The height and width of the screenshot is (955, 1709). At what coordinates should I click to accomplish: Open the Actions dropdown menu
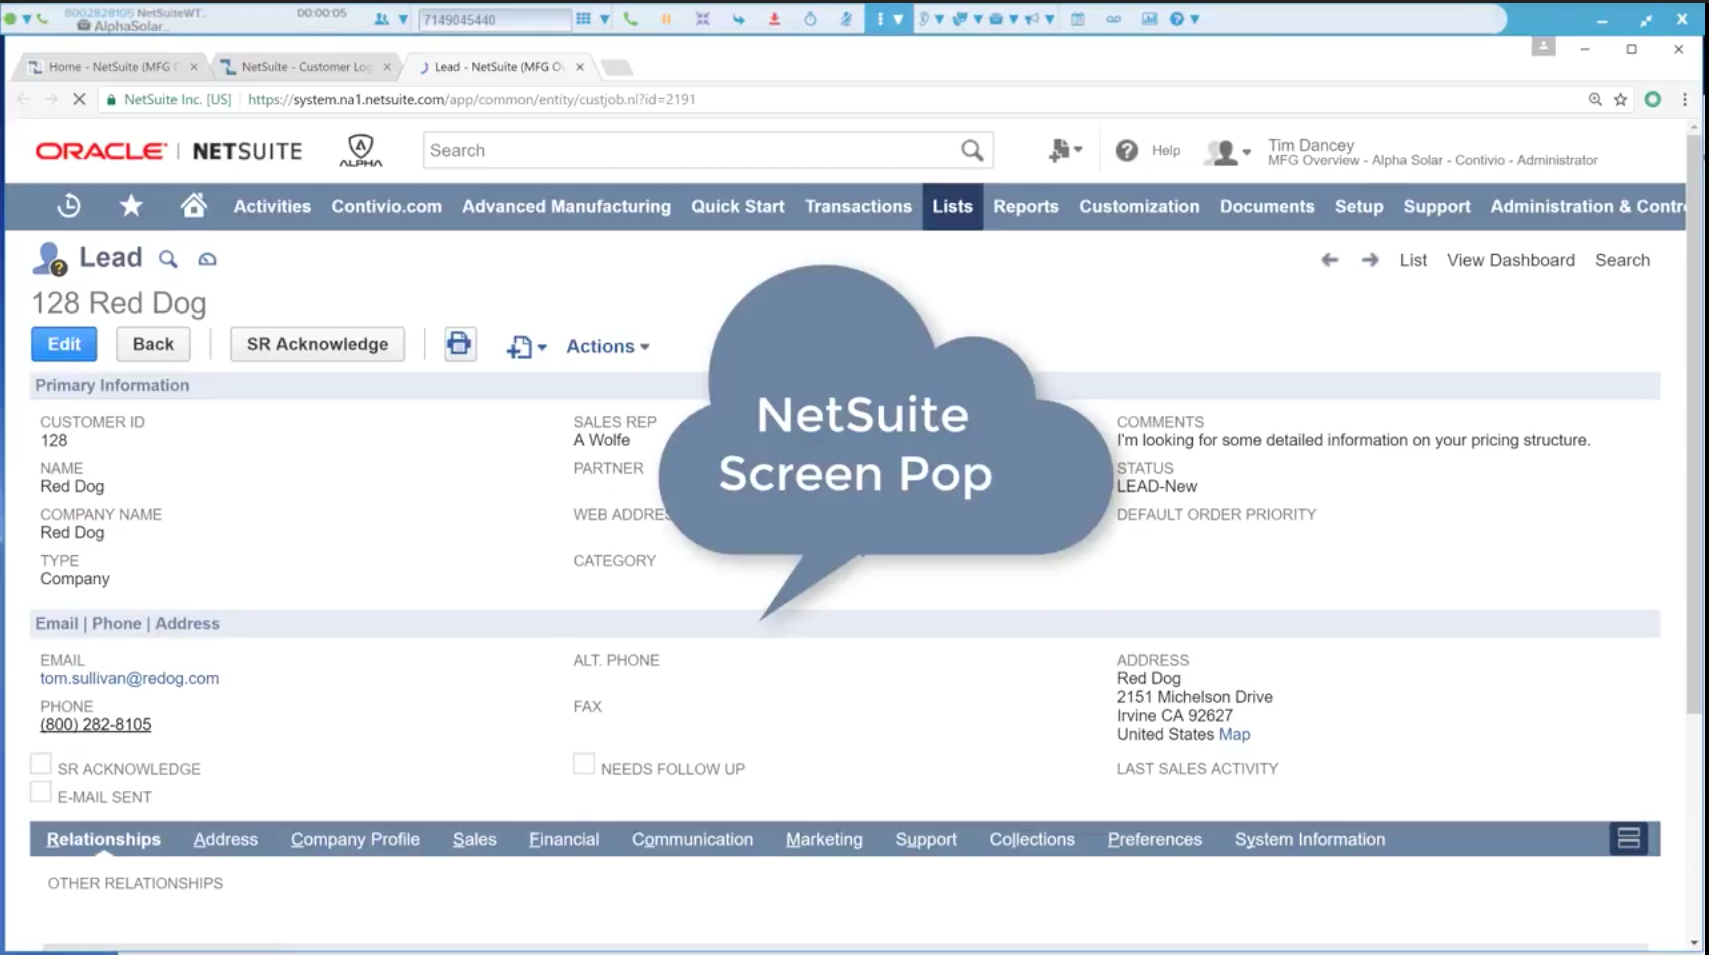pos(607,346)
